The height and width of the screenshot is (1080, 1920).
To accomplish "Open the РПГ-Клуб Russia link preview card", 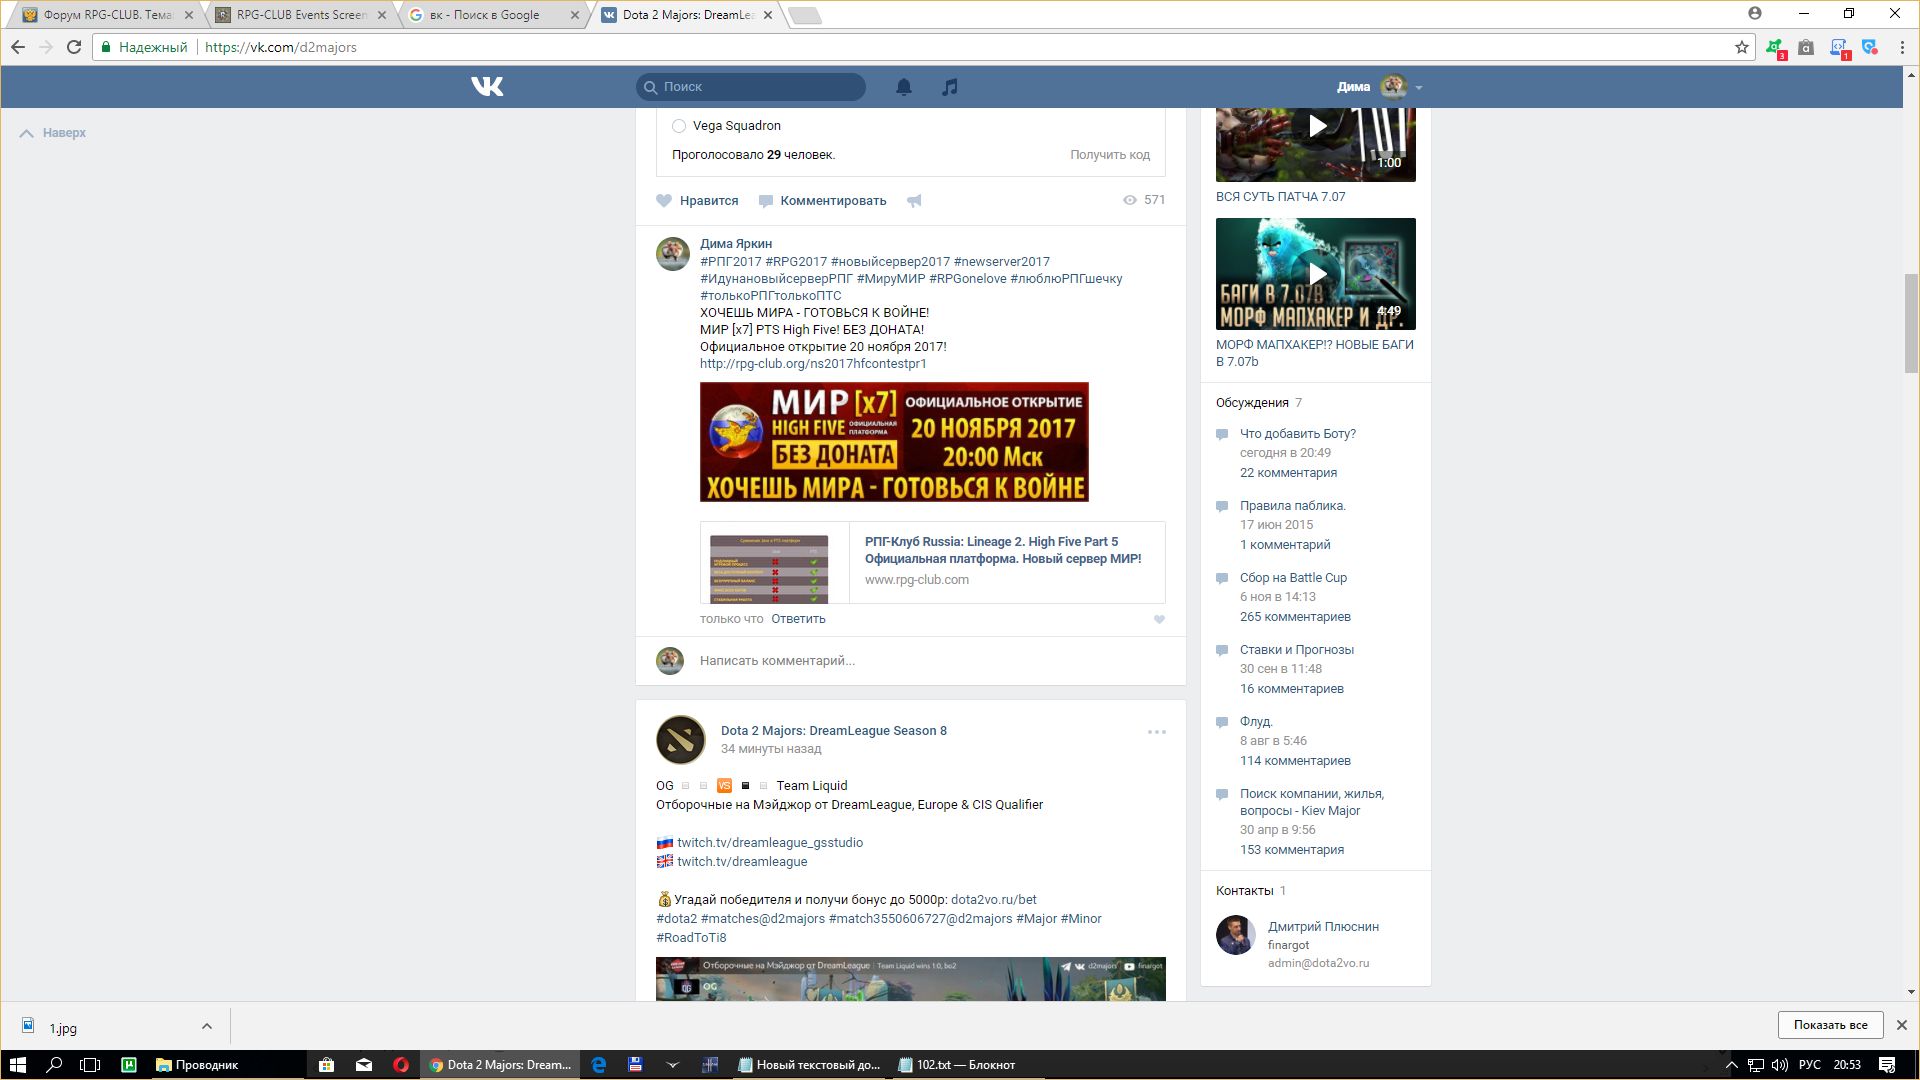I will pos(933,562).
